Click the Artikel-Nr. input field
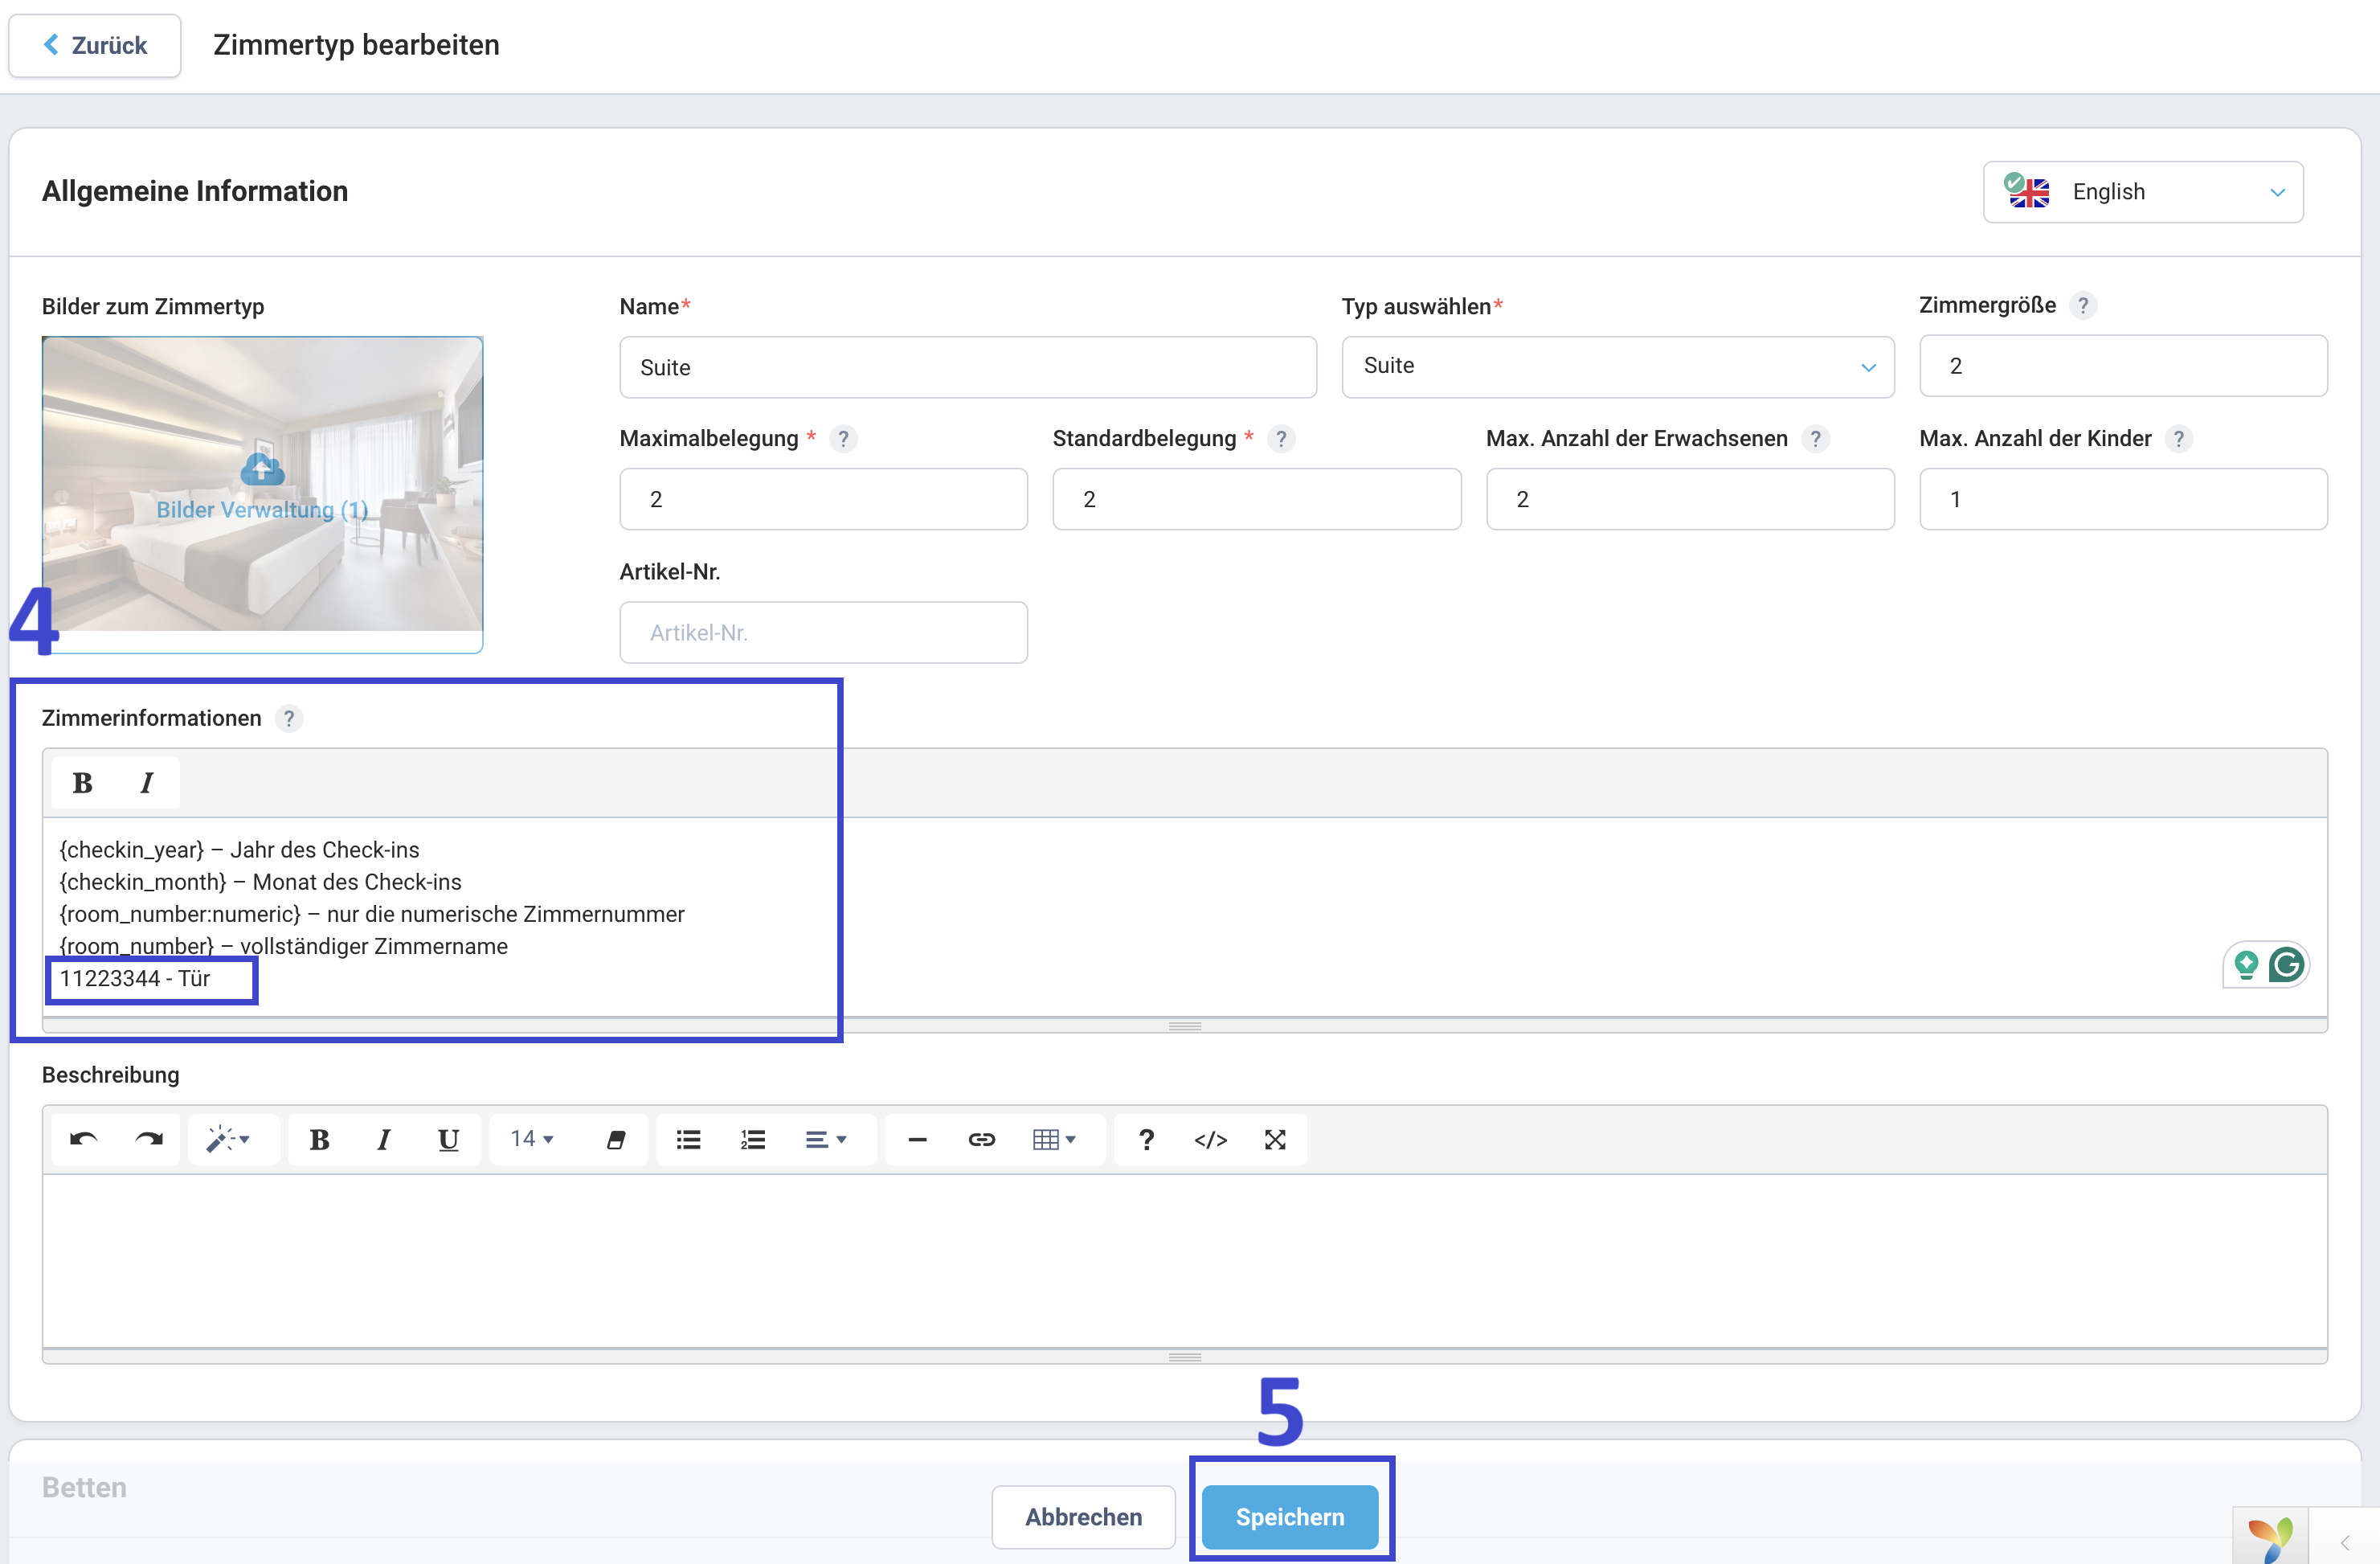The width and height of the screenshot is (2380, 1564). pyautogui.click(x=823, y=632)
